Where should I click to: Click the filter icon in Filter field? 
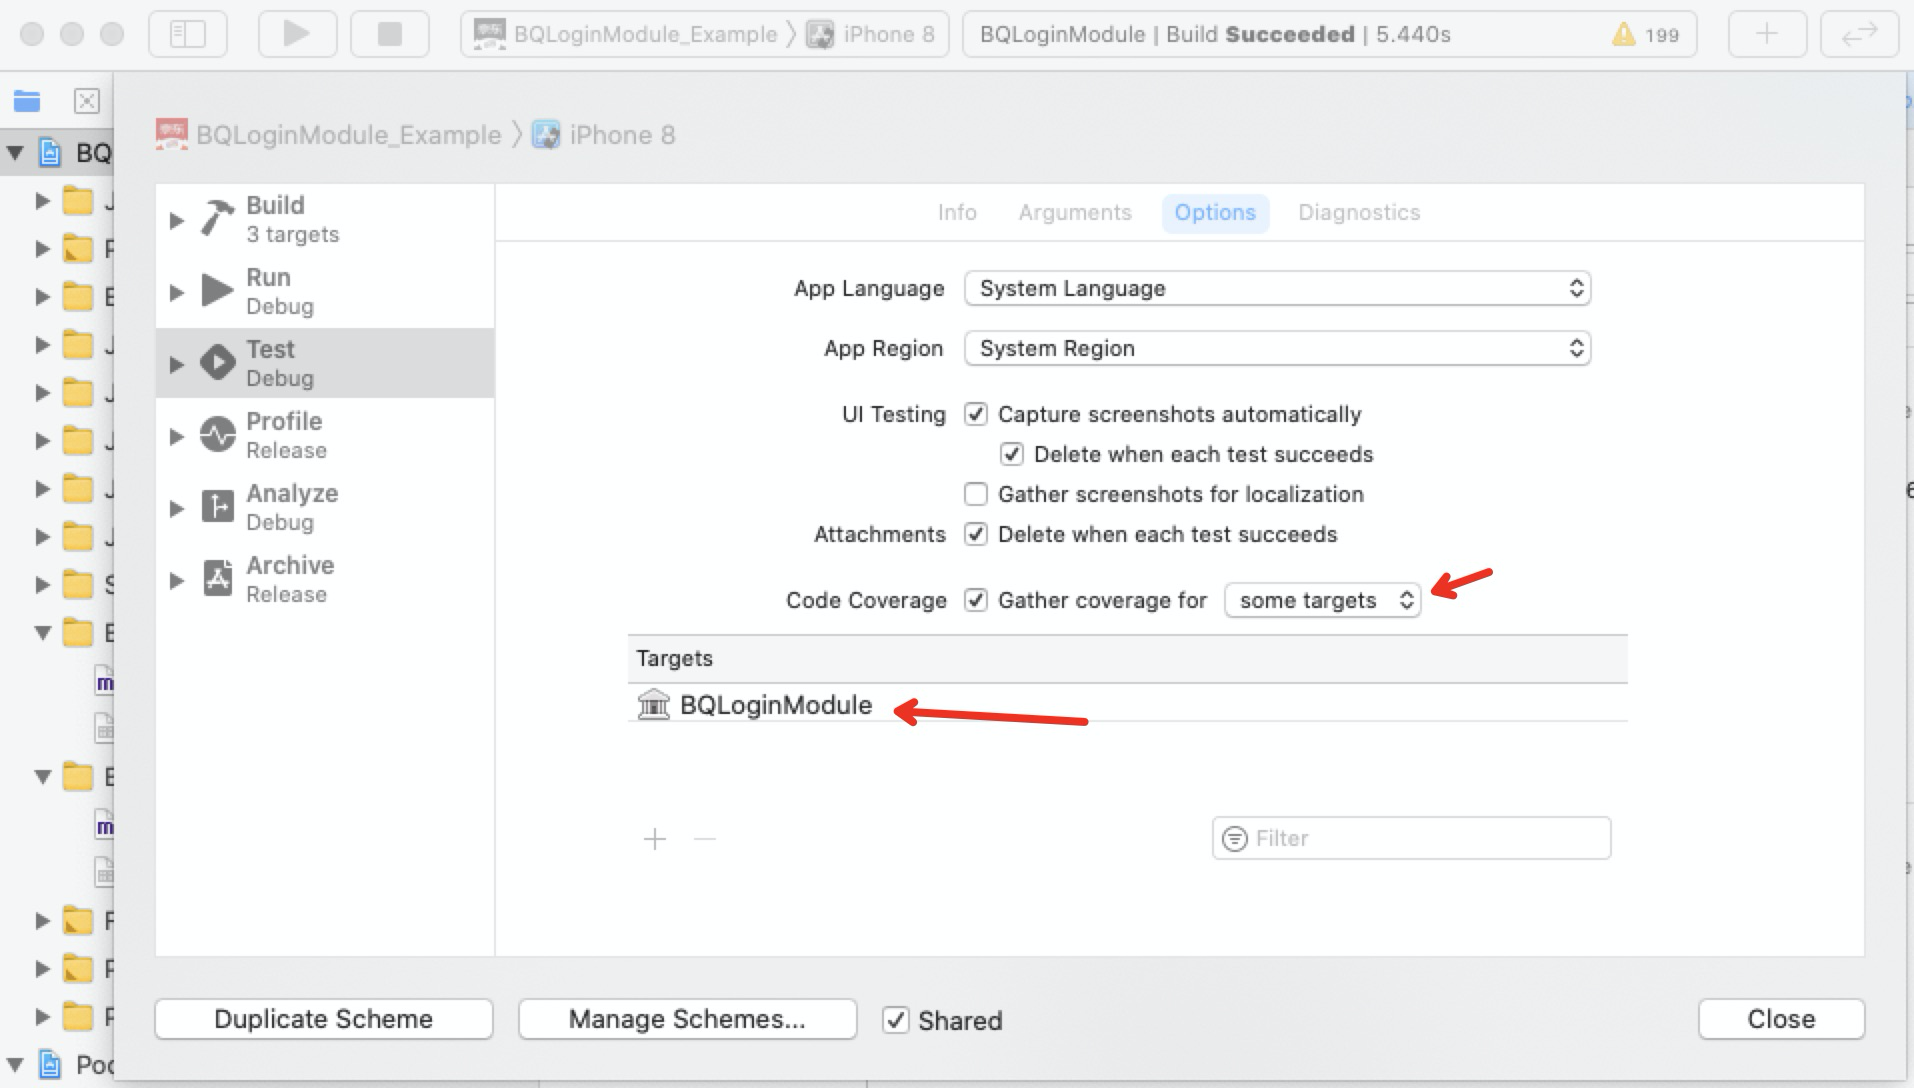coord(1236,838)
